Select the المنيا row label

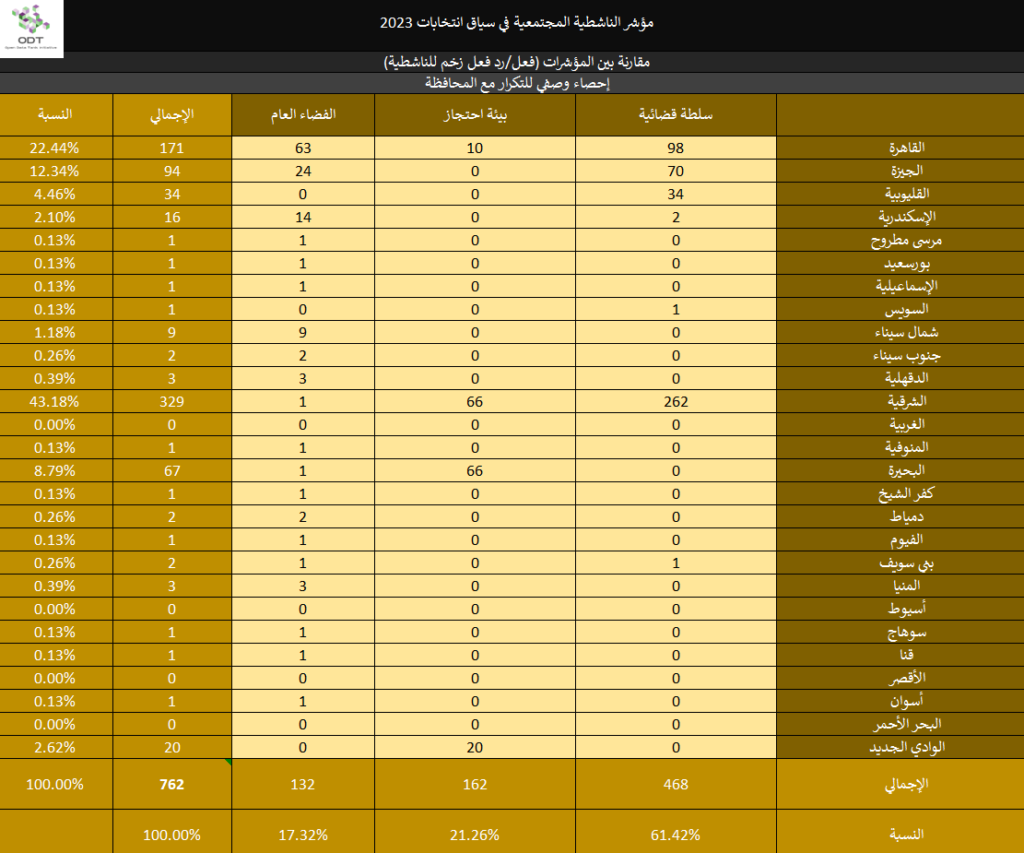pos(906,586)
